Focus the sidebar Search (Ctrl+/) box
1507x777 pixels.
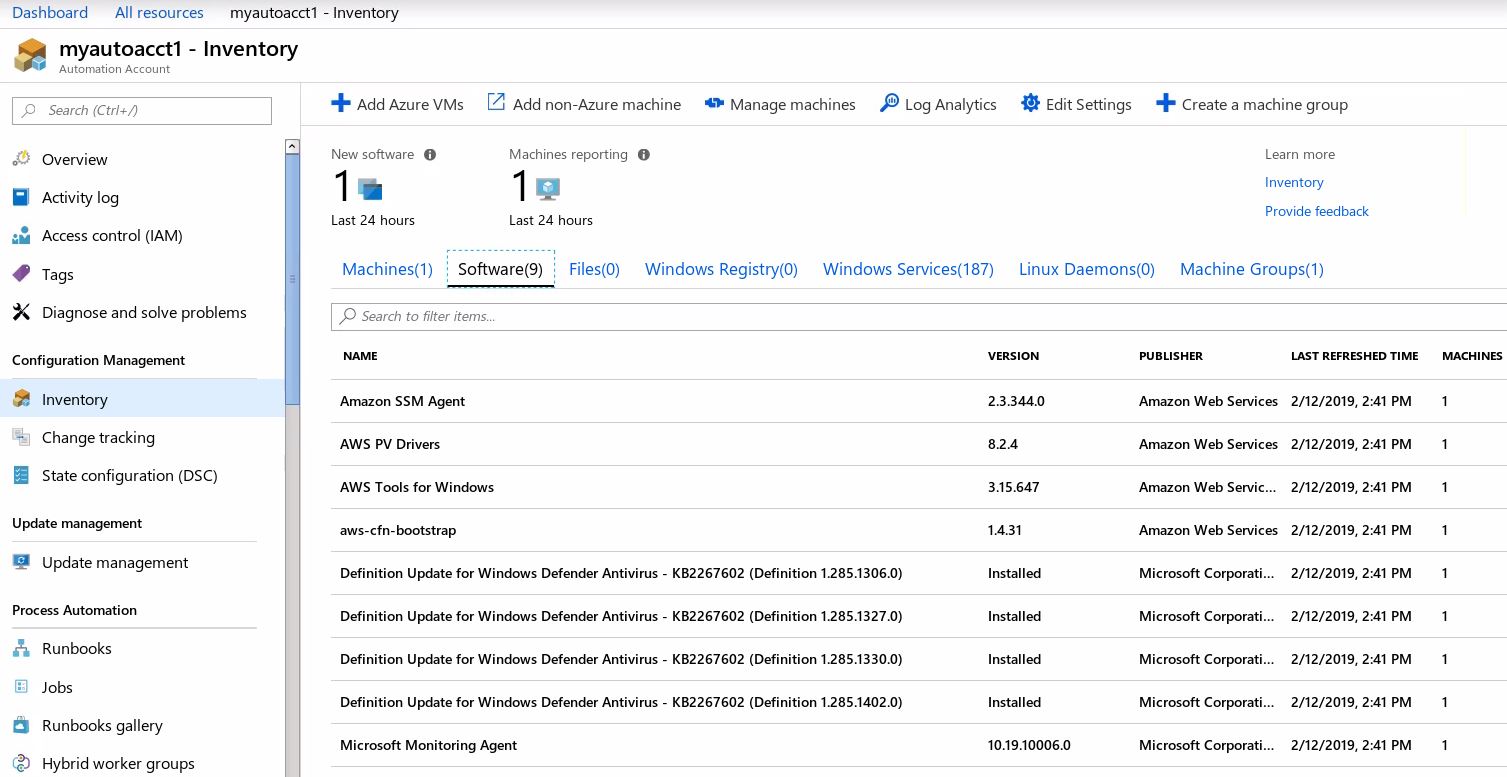pyautogui.click(x=142, y=111)
